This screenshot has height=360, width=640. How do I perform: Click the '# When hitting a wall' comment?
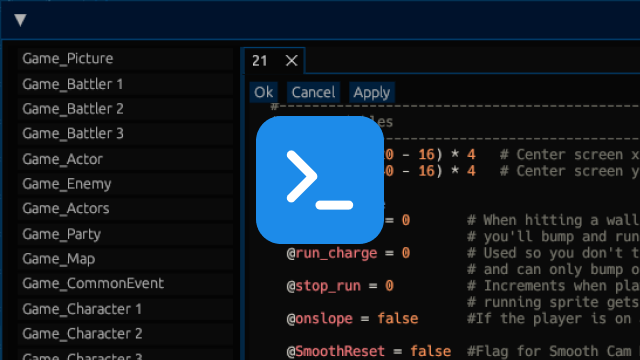[553, 220]
